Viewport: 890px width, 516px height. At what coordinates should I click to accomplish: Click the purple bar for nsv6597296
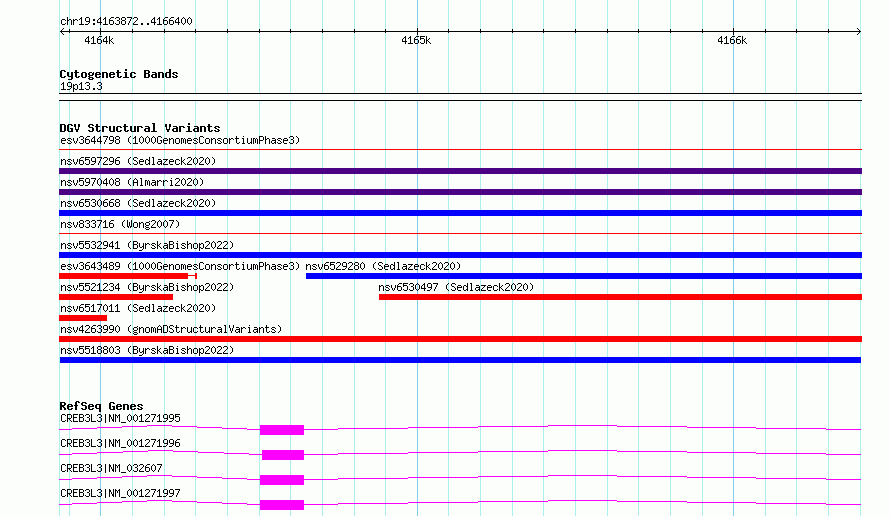460,171
